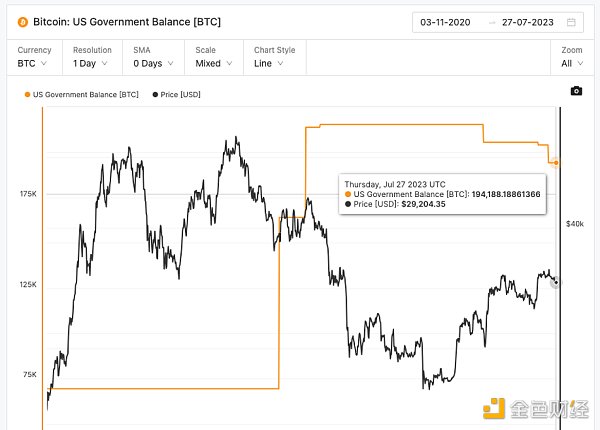Click the price line endpoint marker

click(557, 283)
